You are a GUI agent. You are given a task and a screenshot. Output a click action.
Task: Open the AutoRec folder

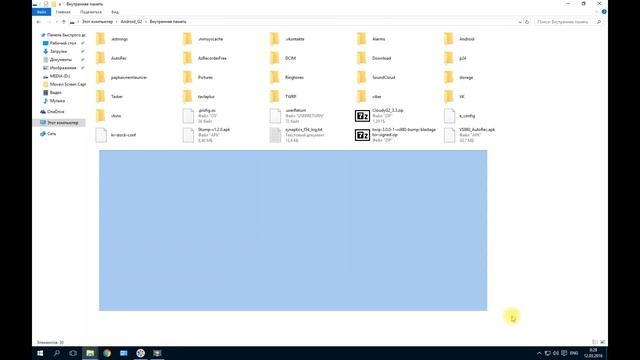(x=111, y=58)
